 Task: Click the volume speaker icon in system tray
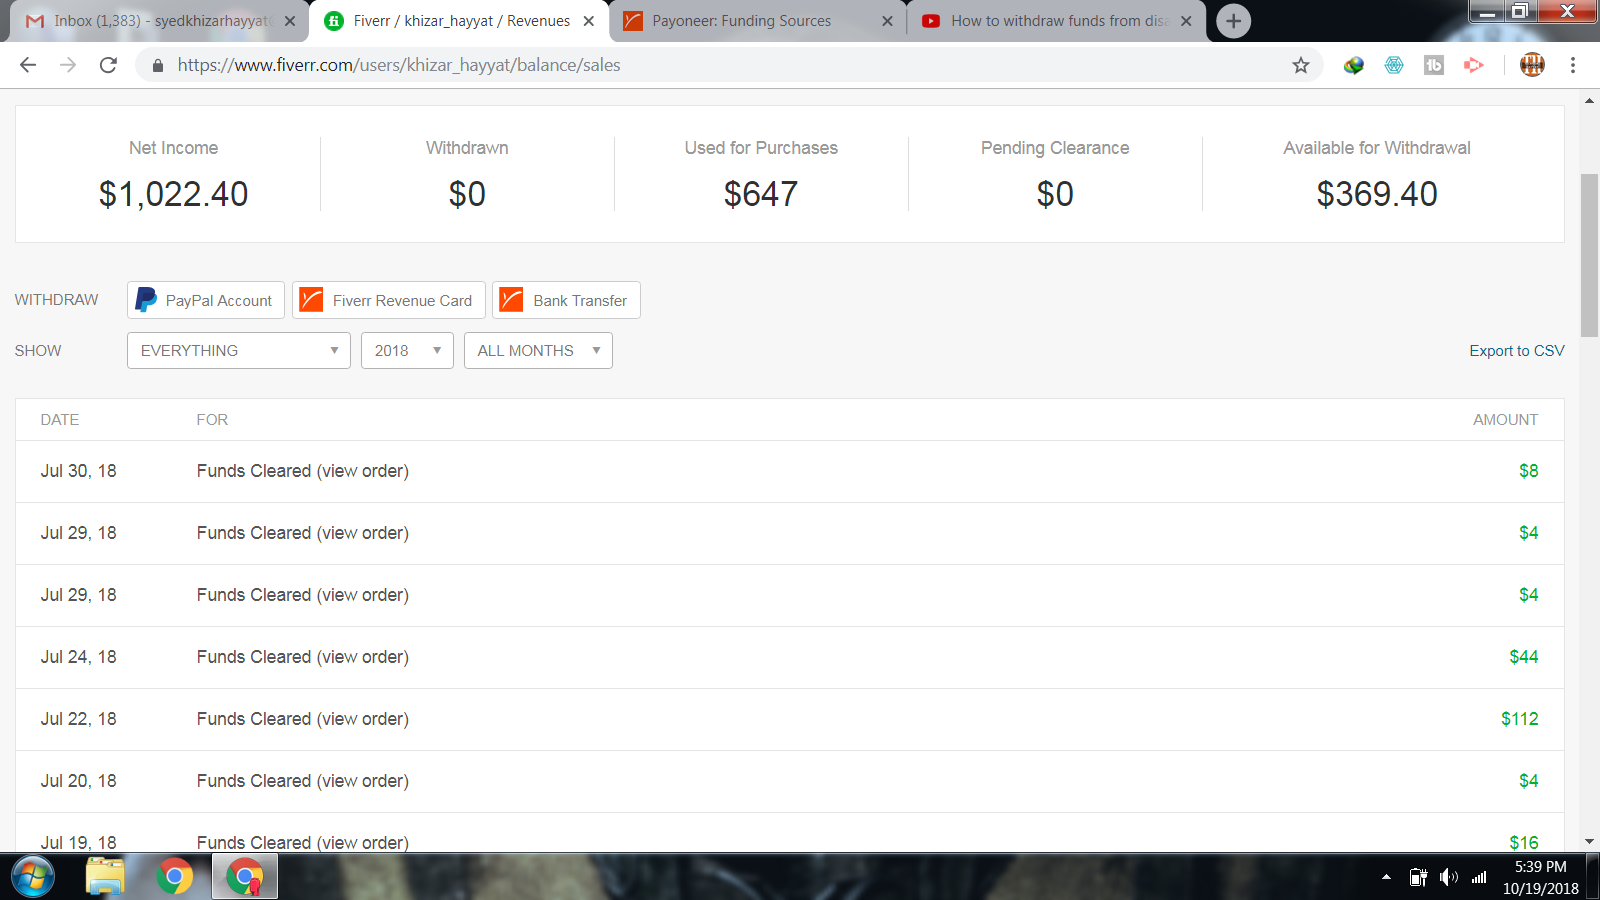(1448, 877)
